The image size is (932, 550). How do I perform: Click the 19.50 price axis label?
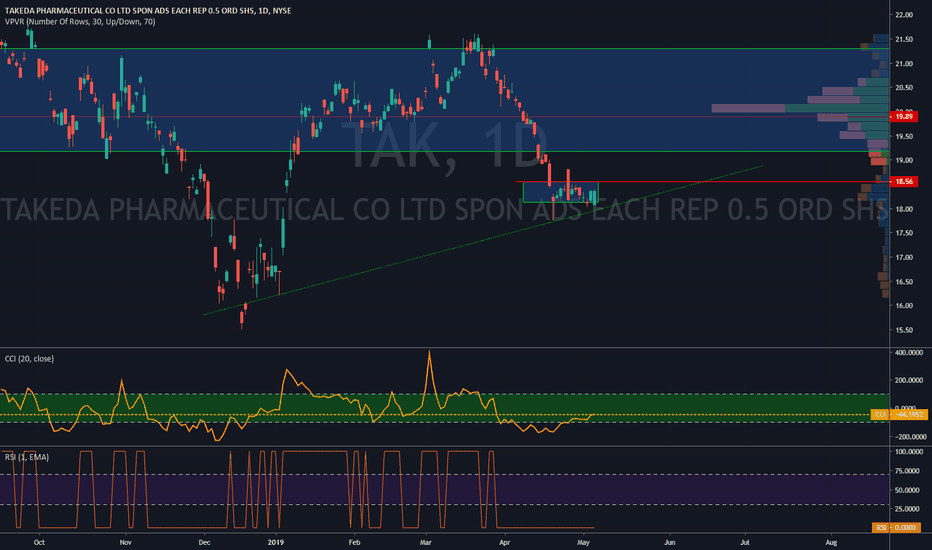904,136
